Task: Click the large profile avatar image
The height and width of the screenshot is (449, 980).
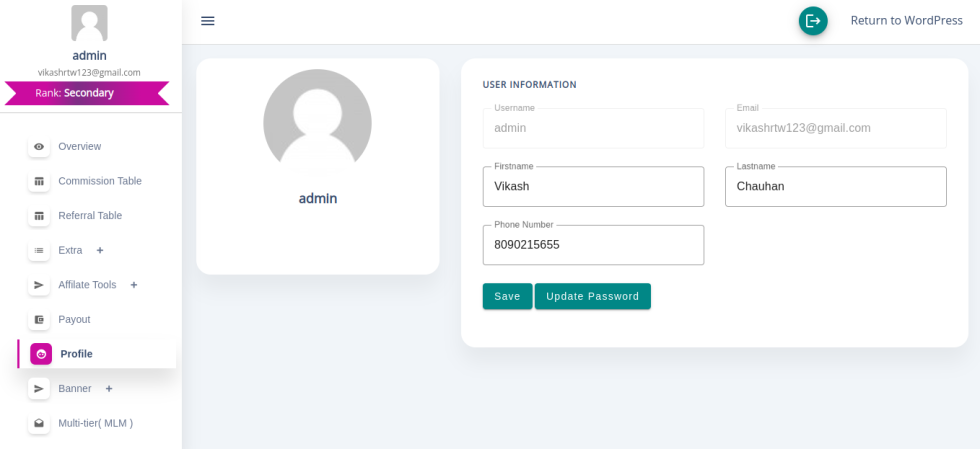Action: point(317,123)
